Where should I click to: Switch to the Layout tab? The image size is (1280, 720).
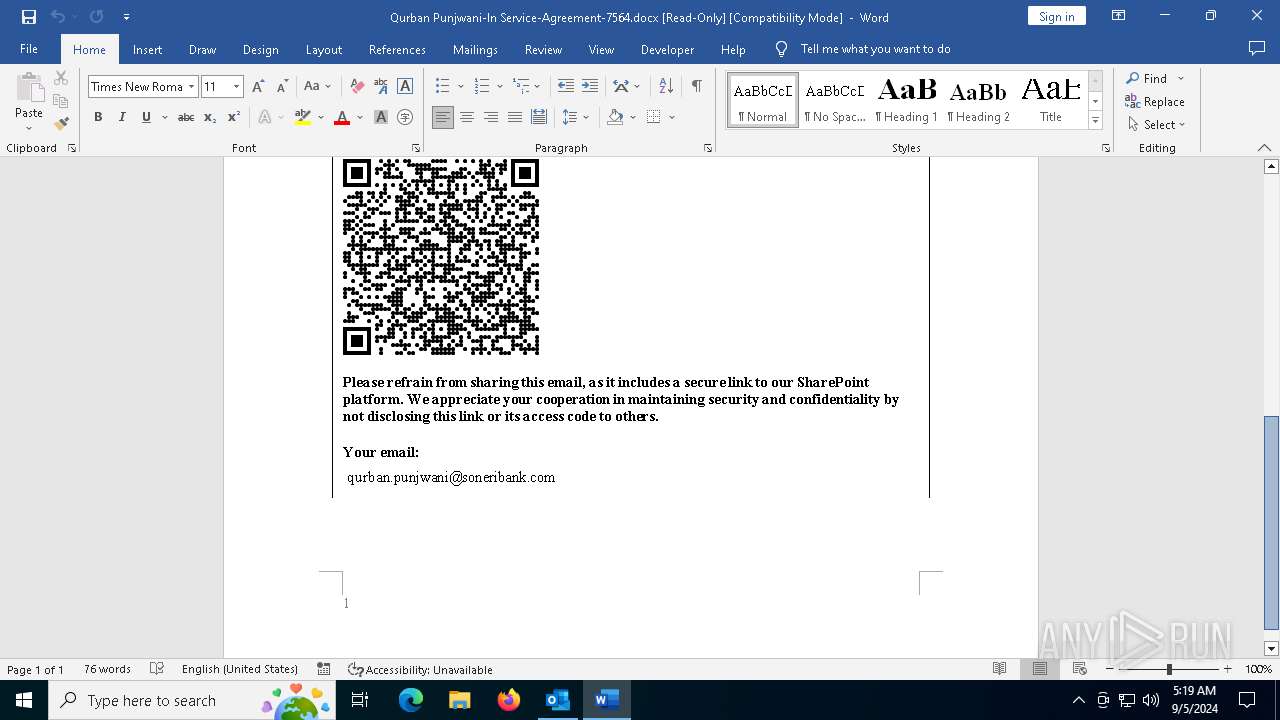click(x=323, y=49)
